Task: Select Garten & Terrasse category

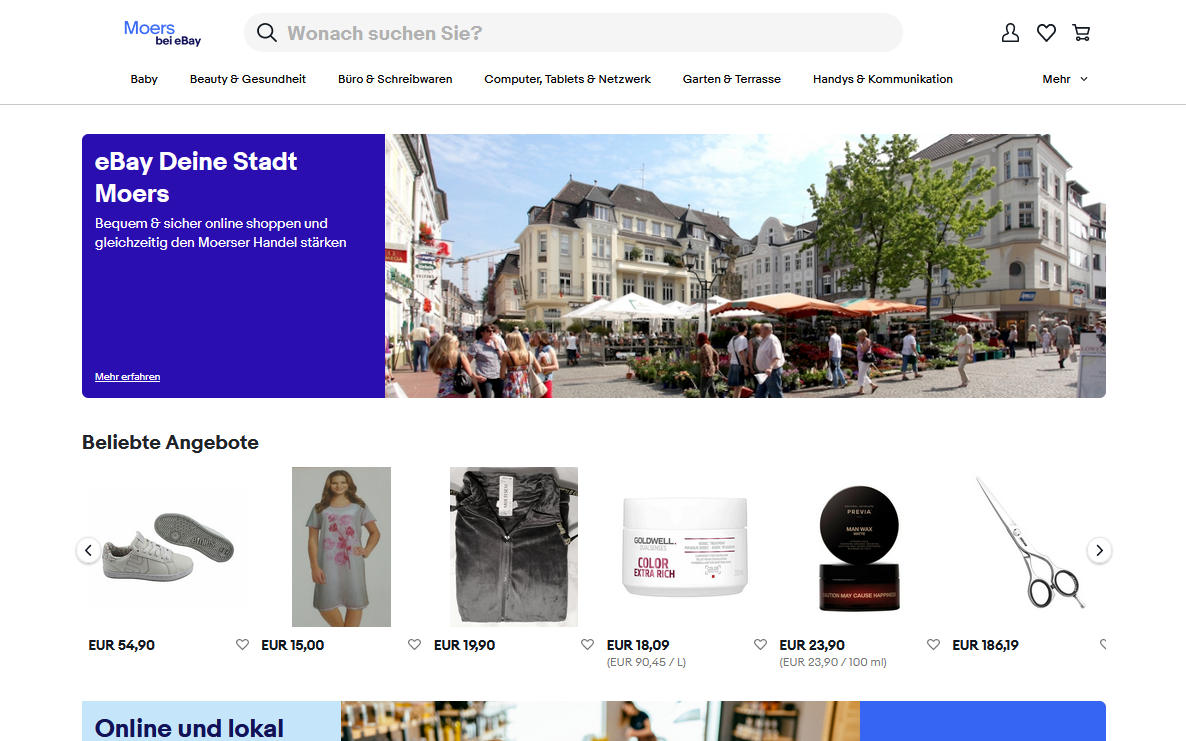Action: click(x=731, y=79)
